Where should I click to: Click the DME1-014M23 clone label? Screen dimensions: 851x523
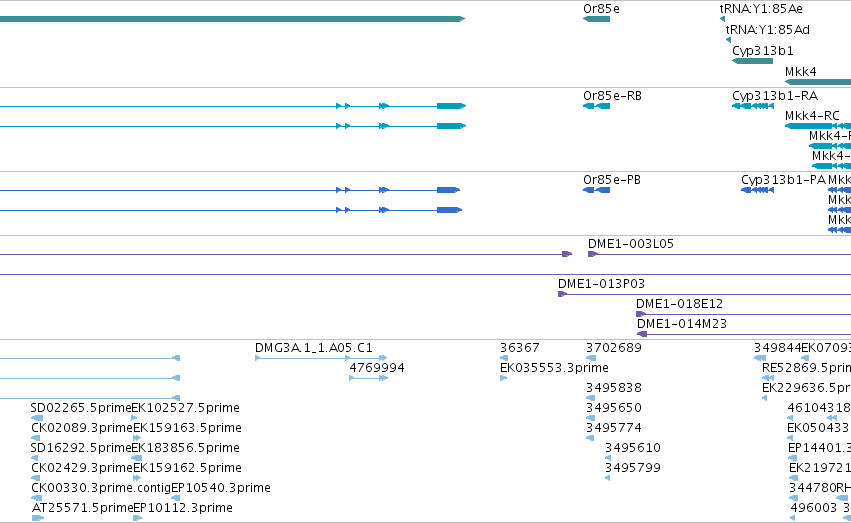pyautogui.click(x=682, y=324)
